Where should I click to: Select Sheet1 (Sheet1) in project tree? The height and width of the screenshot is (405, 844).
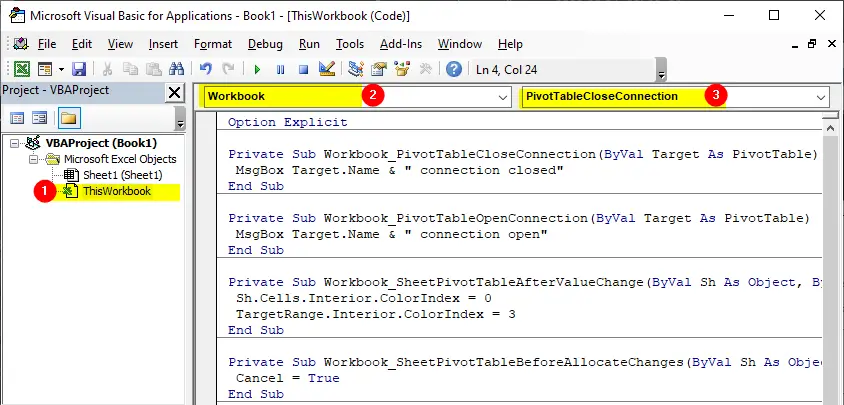coord(123,175)
